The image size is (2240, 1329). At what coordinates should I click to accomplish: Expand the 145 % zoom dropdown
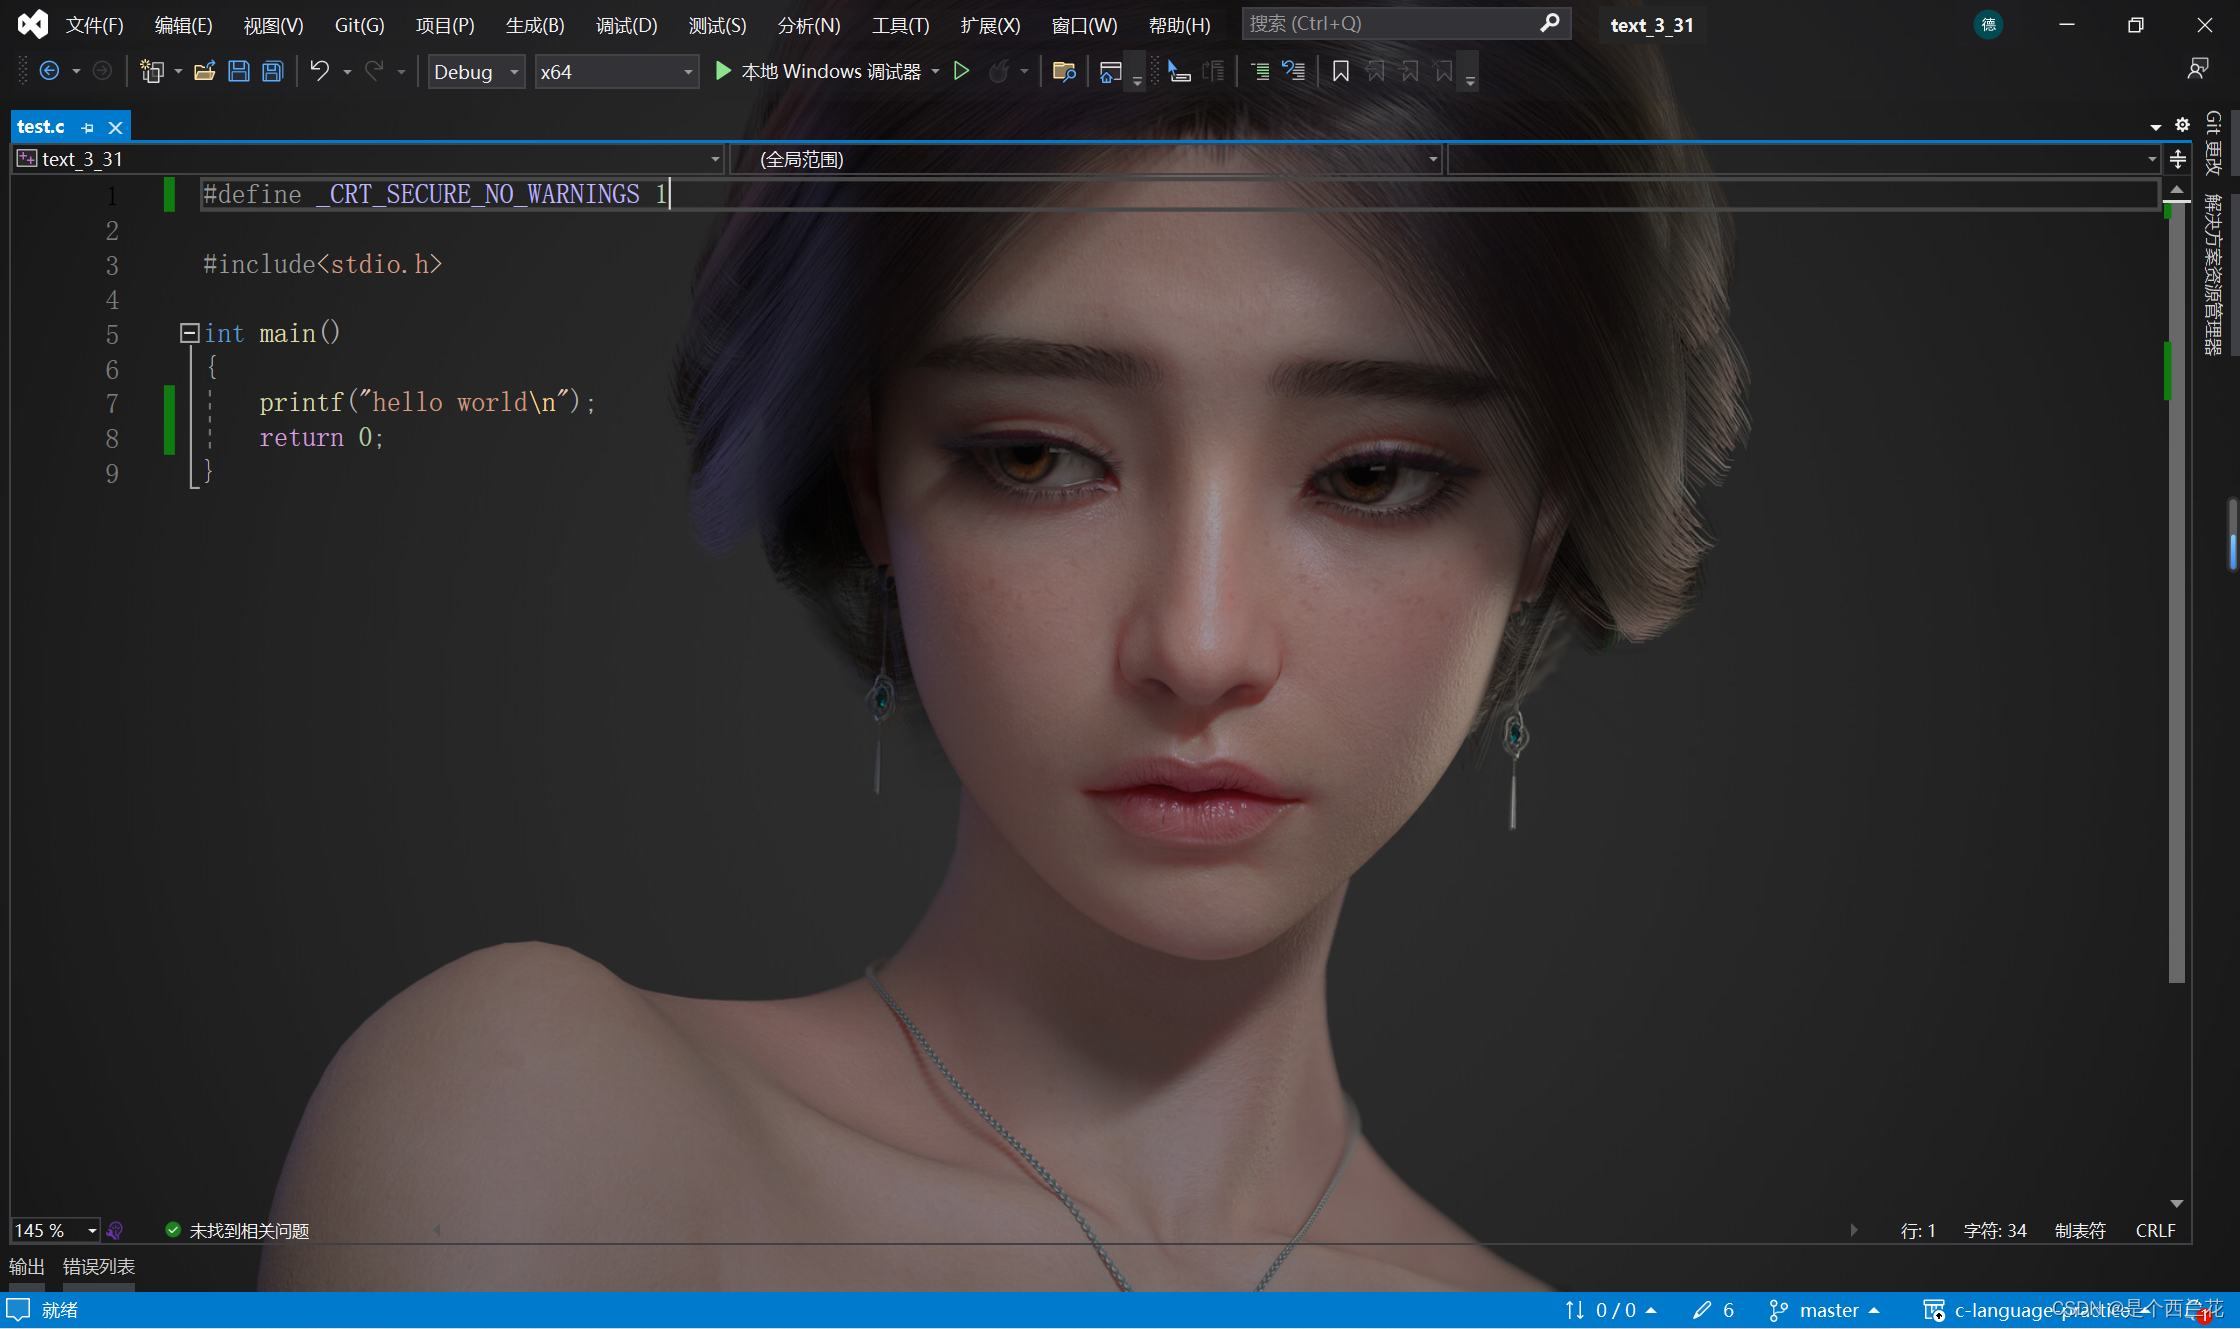[x=92, y=1230]
